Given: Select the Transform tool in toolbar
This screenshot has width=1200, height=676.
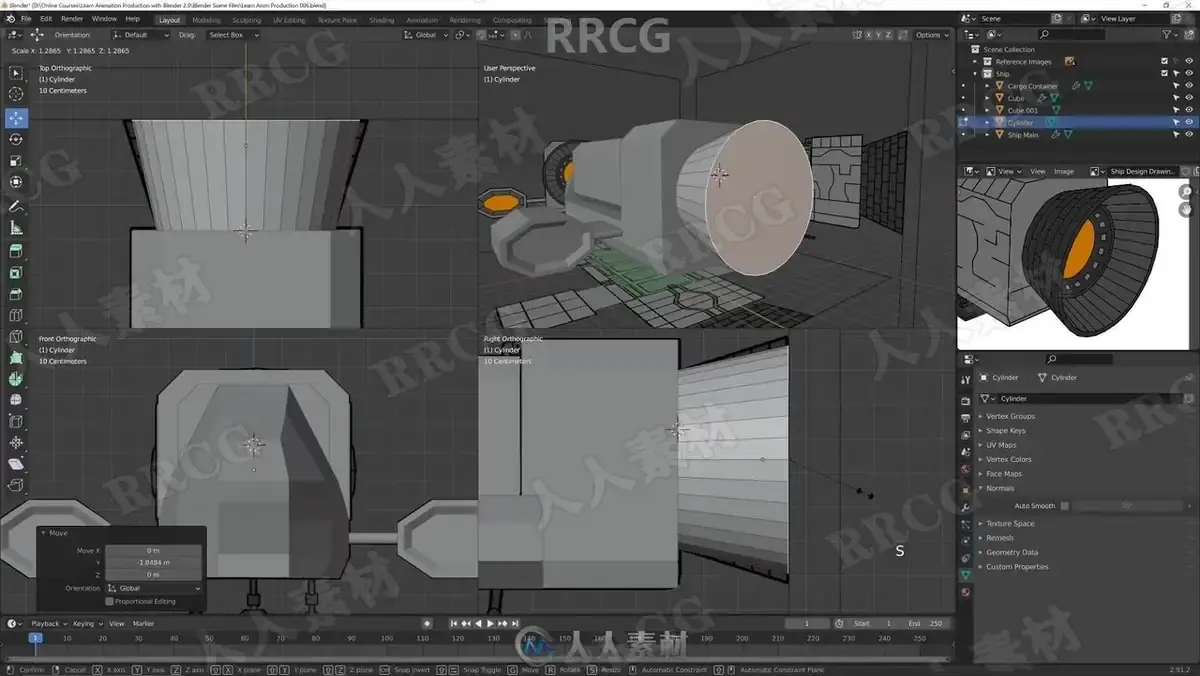Looking at the screenshot, I should tap(16, 182).
